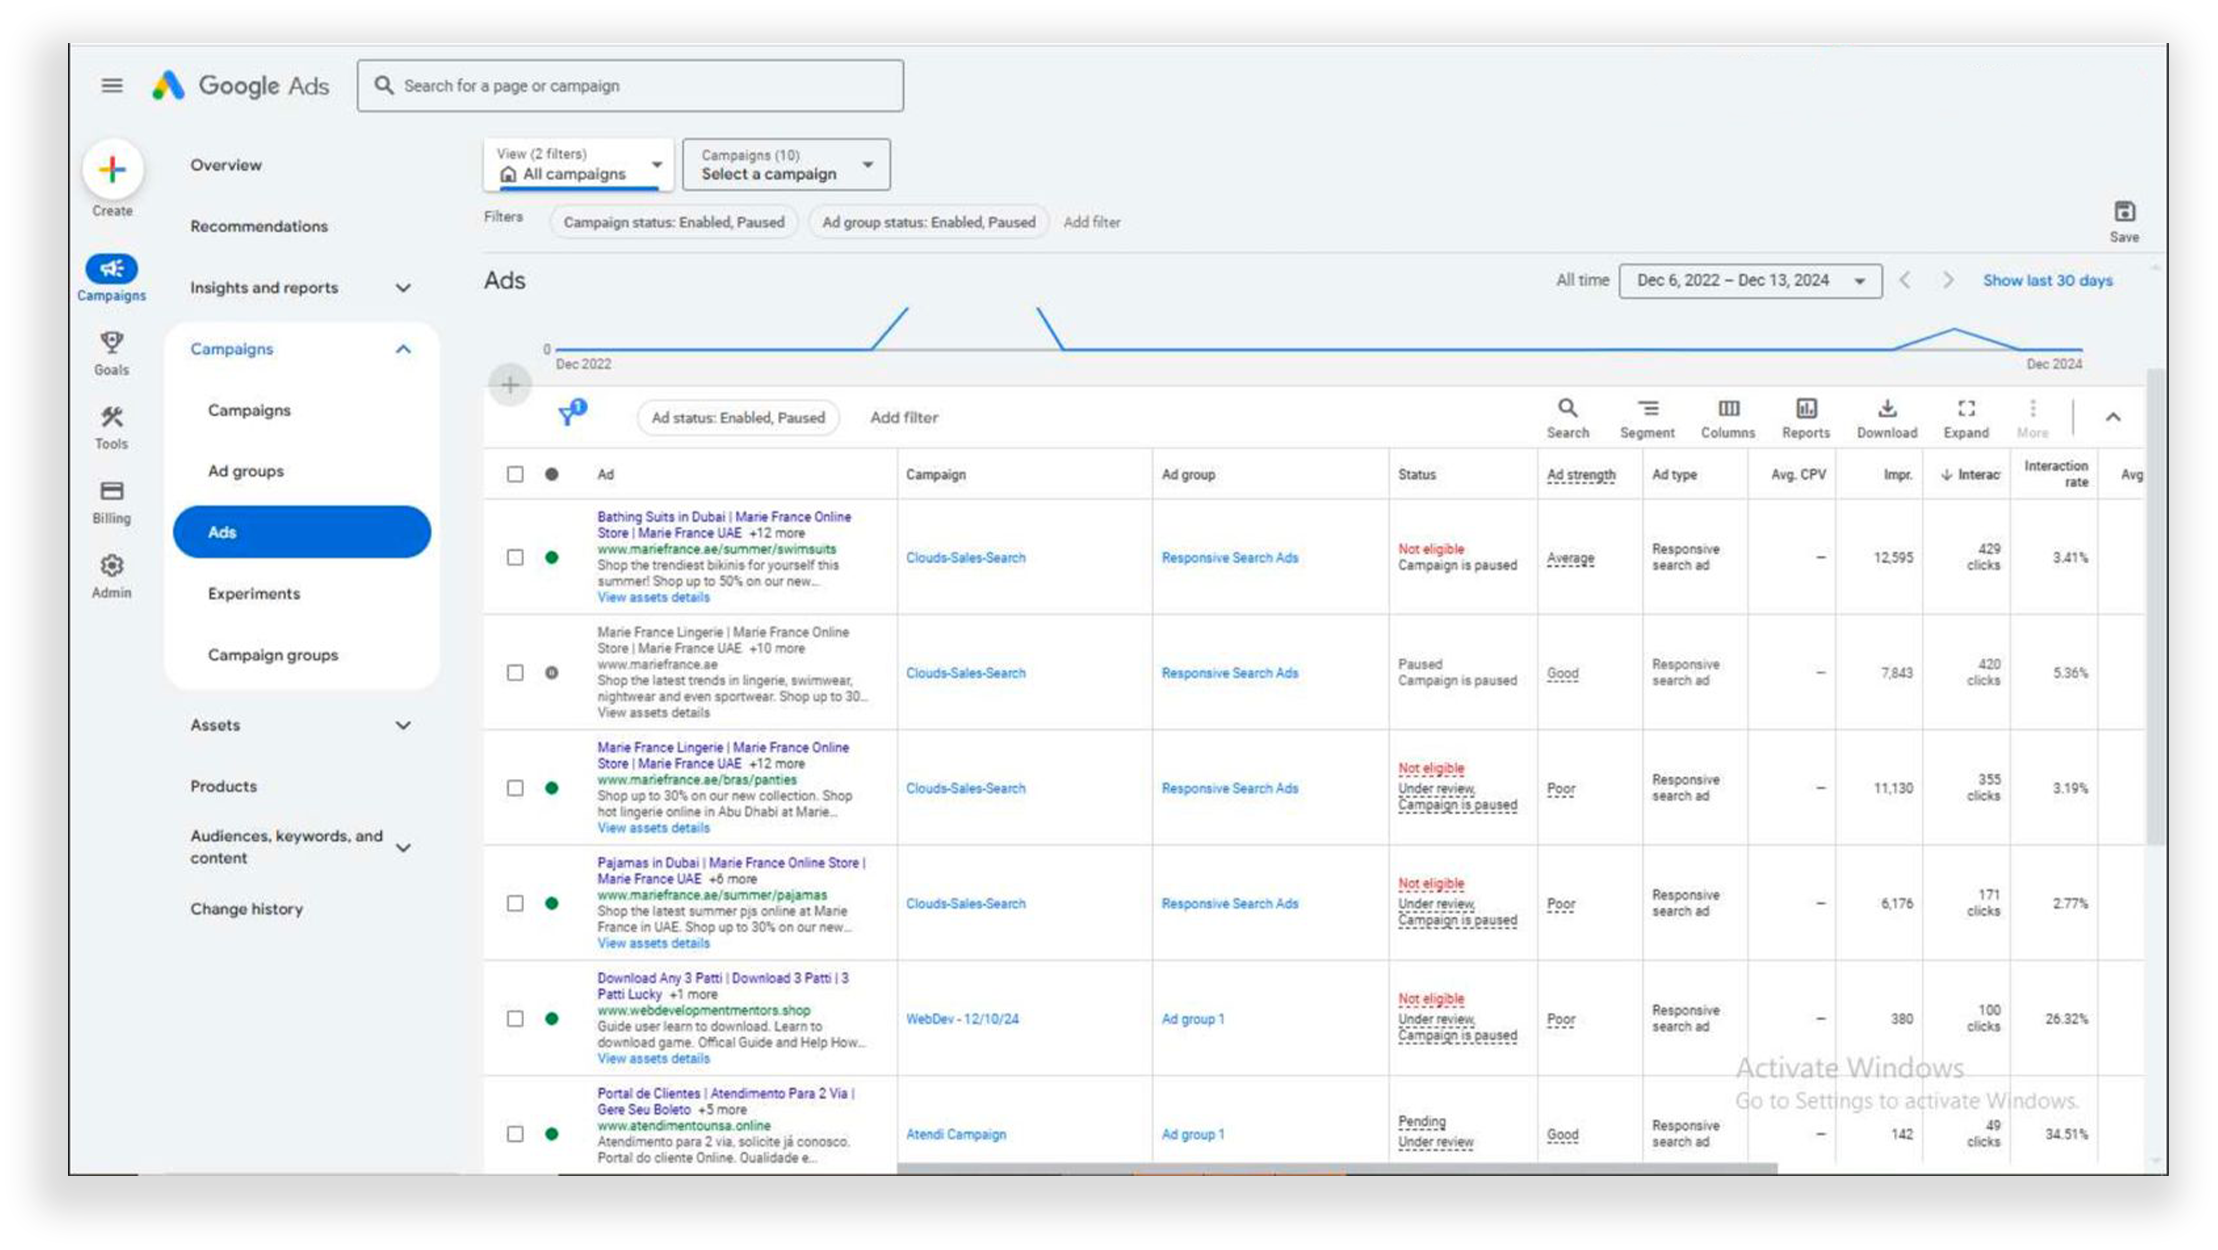The height and width of the screenshot is (1250, 2218).
Task: Check the paused Marie France Lingerie ad row
Action: 515,673
